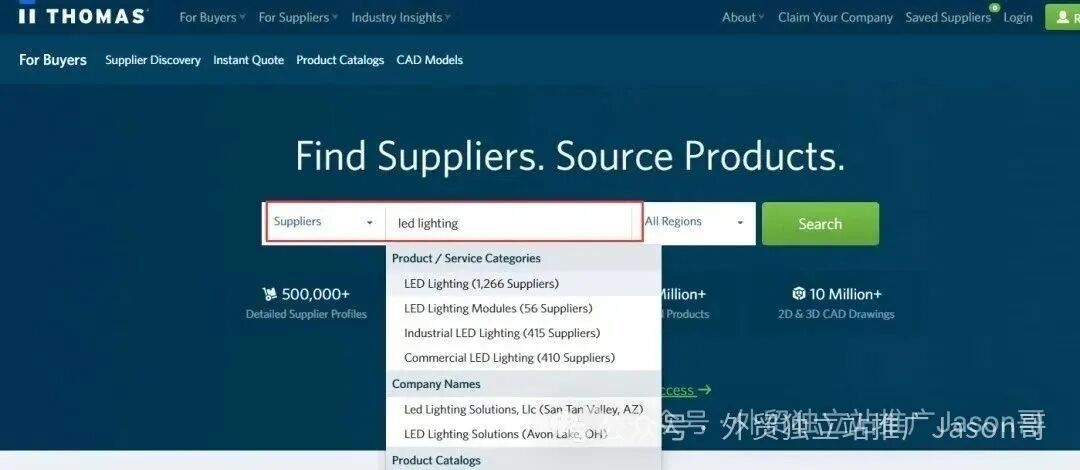This screenshot has height=470, width=1080.
Task: Click the Thomas logo
Action: coord(83,16)
